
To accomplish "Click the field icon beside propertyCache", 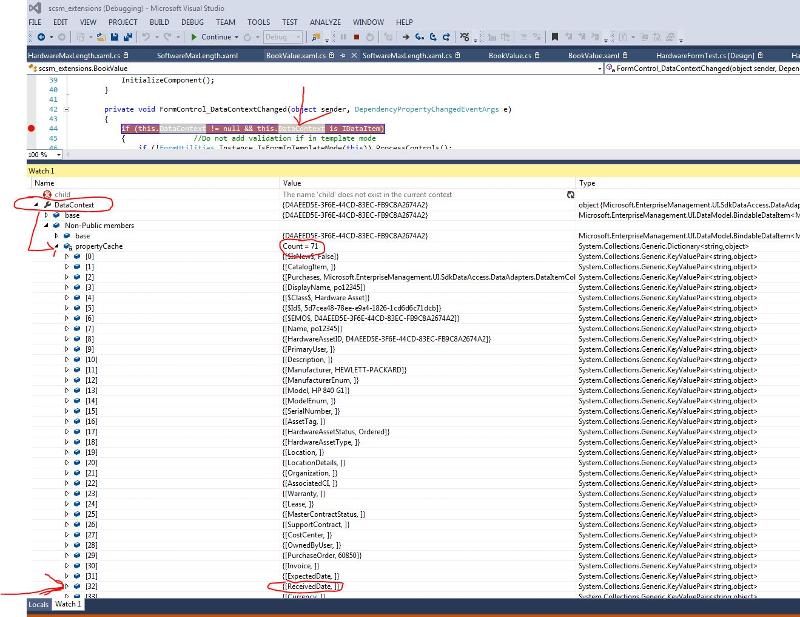I will tap(67, 246).
